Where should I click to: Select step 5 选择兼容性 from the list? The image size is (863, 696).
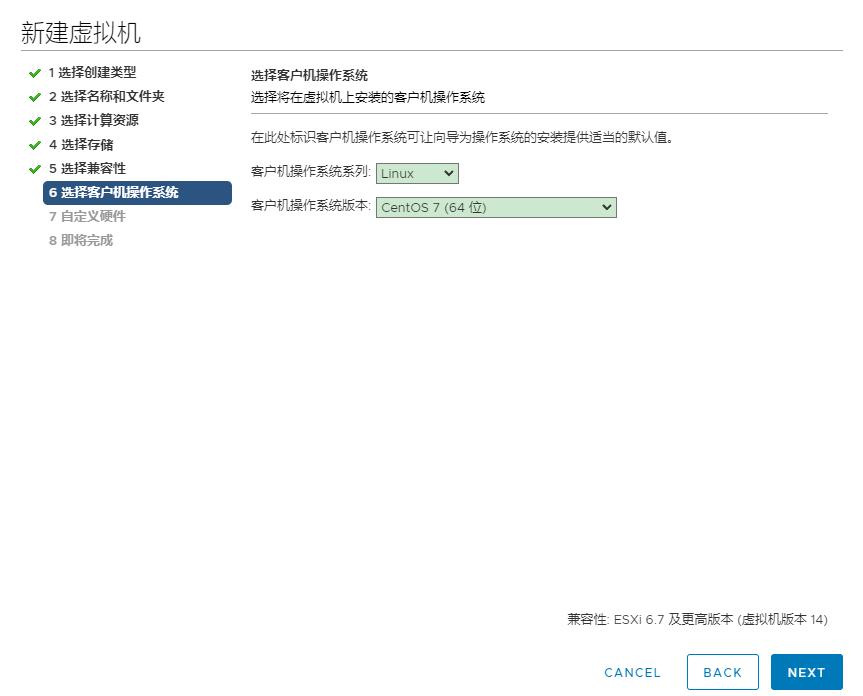tap(84, 168)
